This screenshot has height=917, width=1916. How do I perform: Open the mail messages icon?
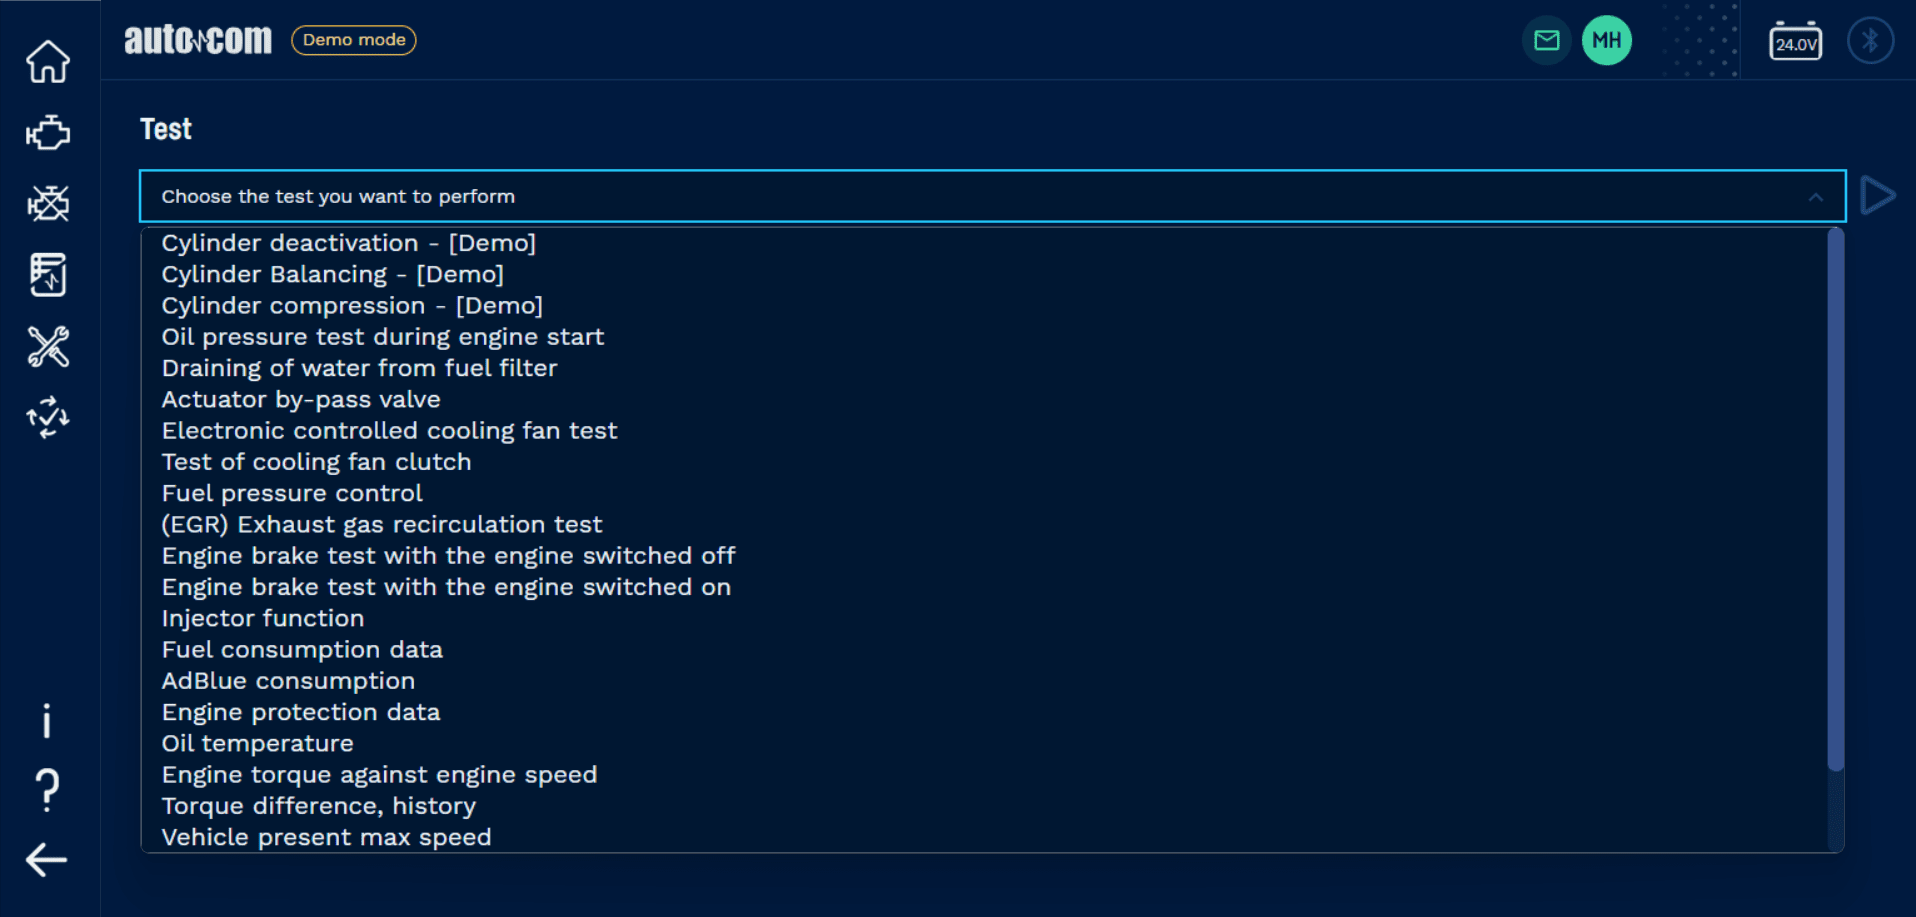1546,41
